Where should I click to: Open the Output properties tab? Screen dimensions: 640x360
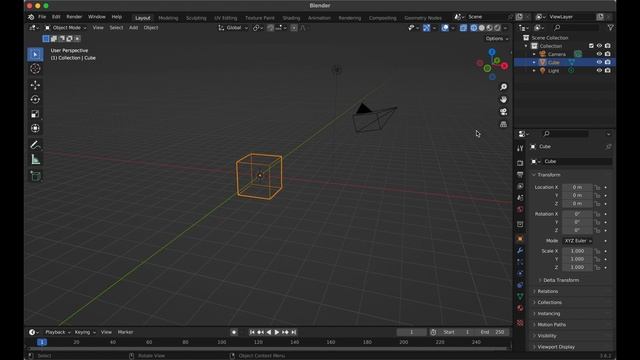(520, 175)
